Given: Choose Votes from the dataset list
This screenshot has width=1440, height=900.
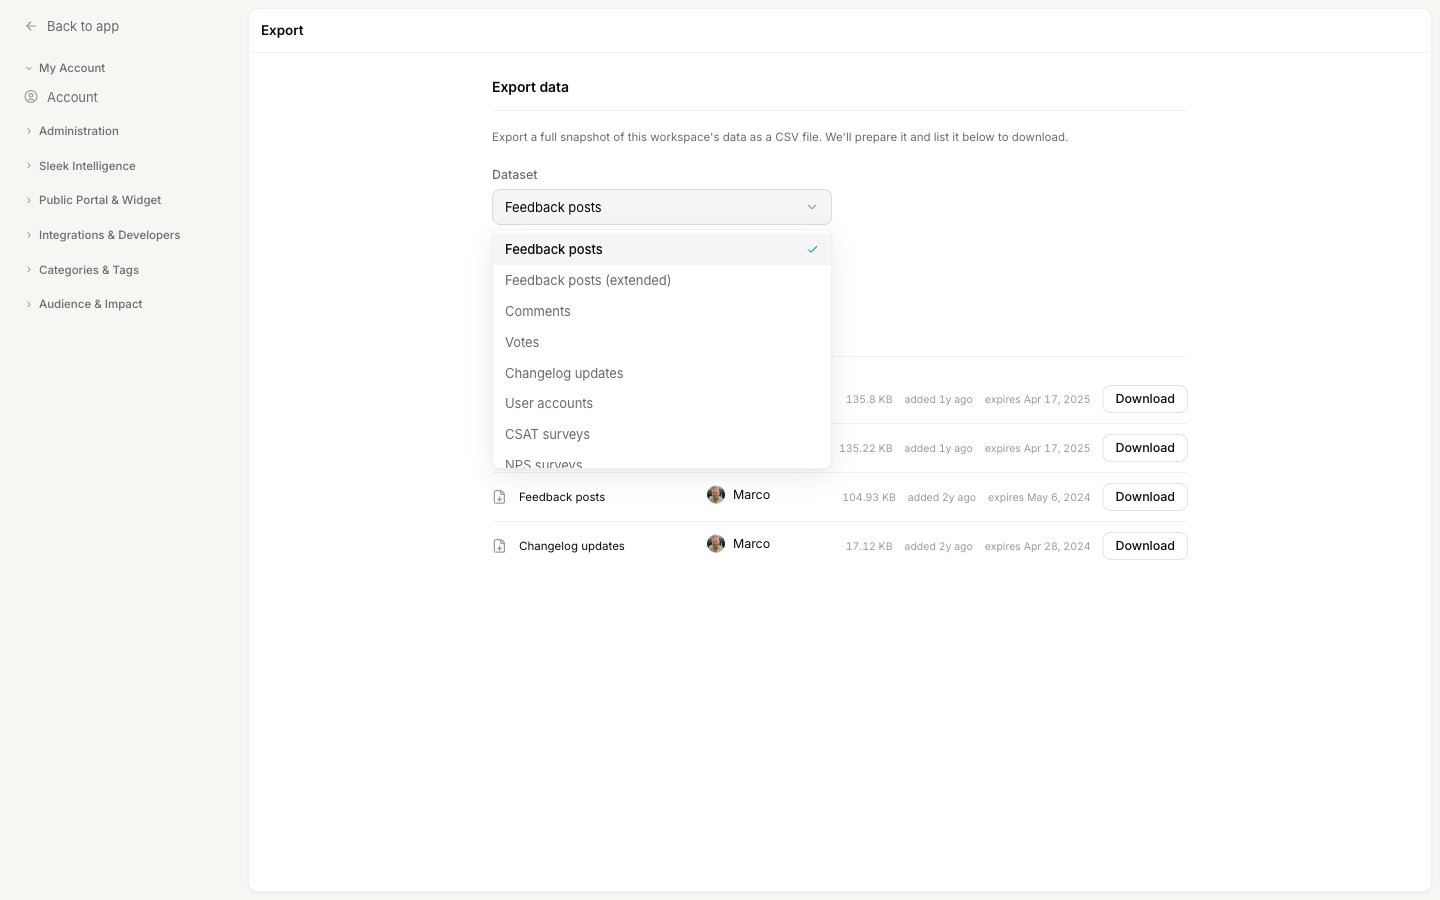Looking at the screenshot, I should pos(662,342).
